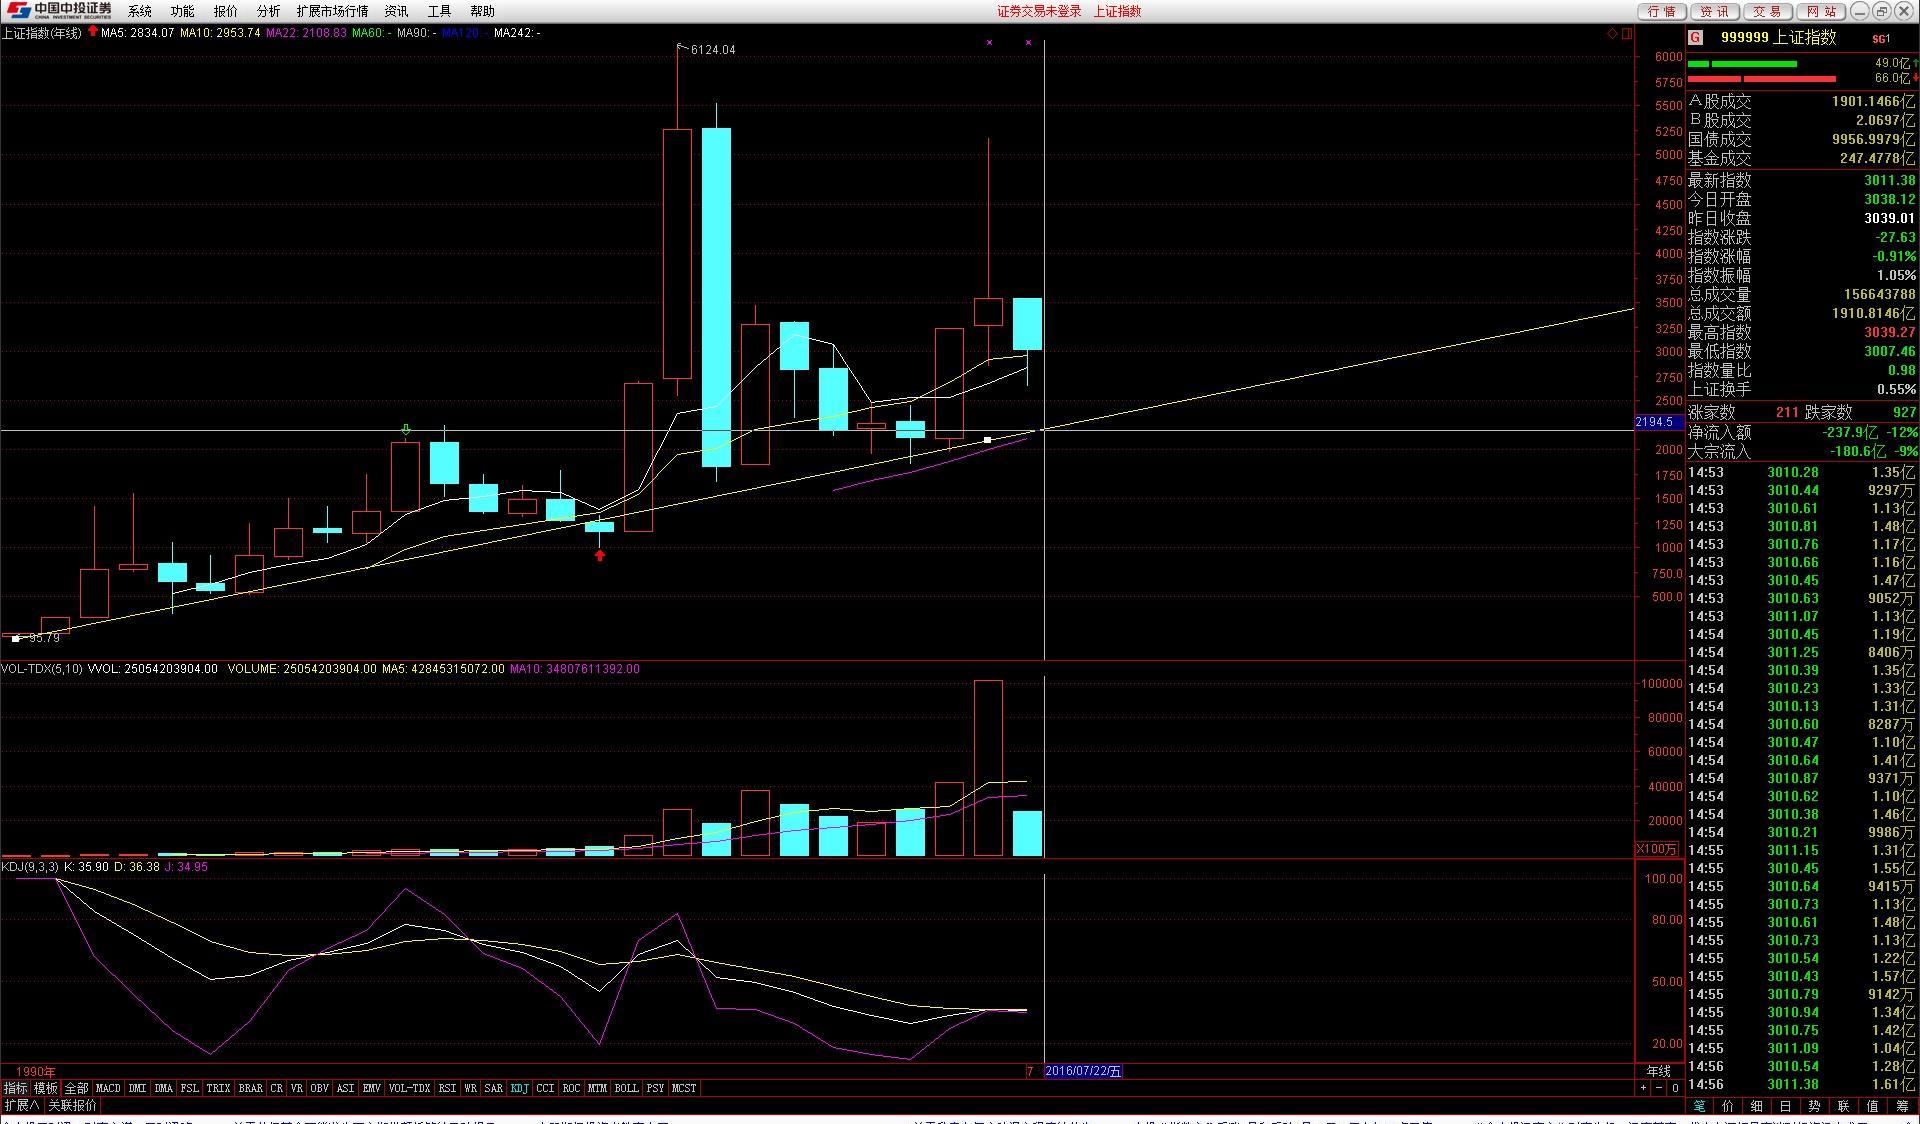Open the 分析 menu
This screenshot has height=1124, width=1920.
268,11
